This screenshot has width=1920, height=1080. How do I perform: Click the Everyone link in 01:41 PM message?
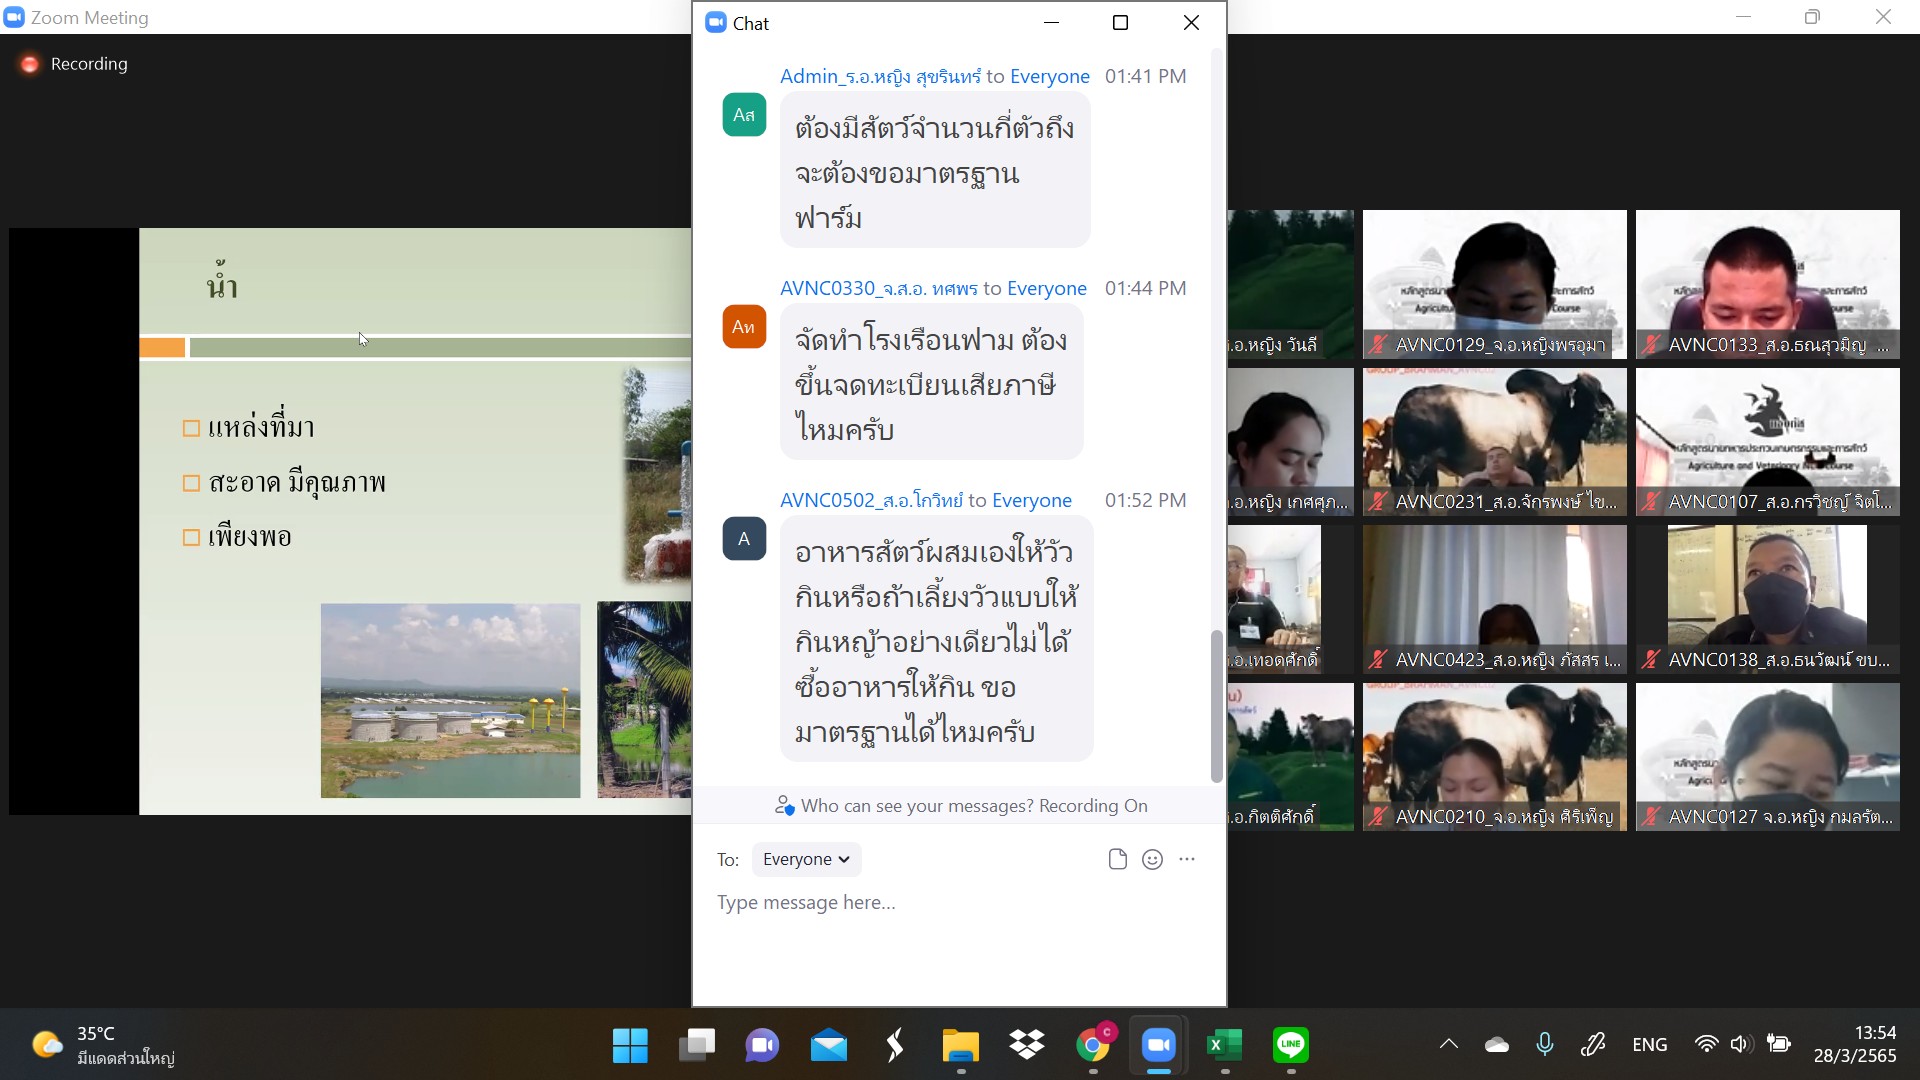(1050, 76)
